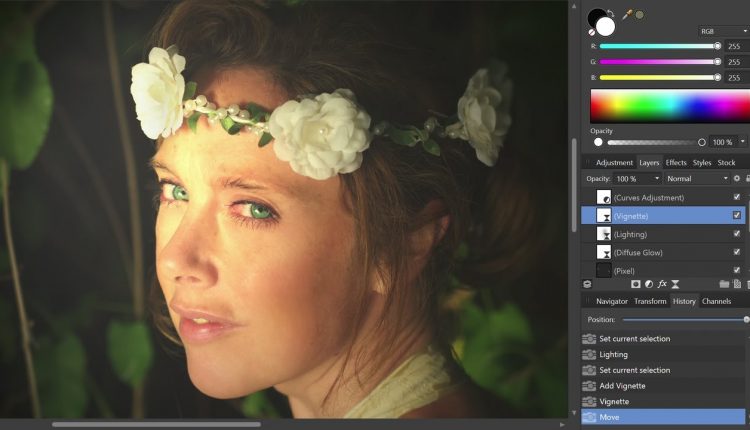Click the canvas scroll-down arrow

point(574,412)
